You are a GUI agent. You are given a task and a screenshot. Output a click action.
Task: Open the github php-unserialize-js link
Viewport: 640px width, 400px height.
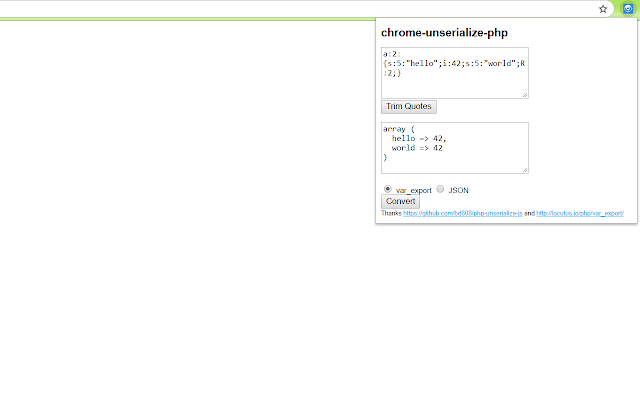(x=462, y=213)
